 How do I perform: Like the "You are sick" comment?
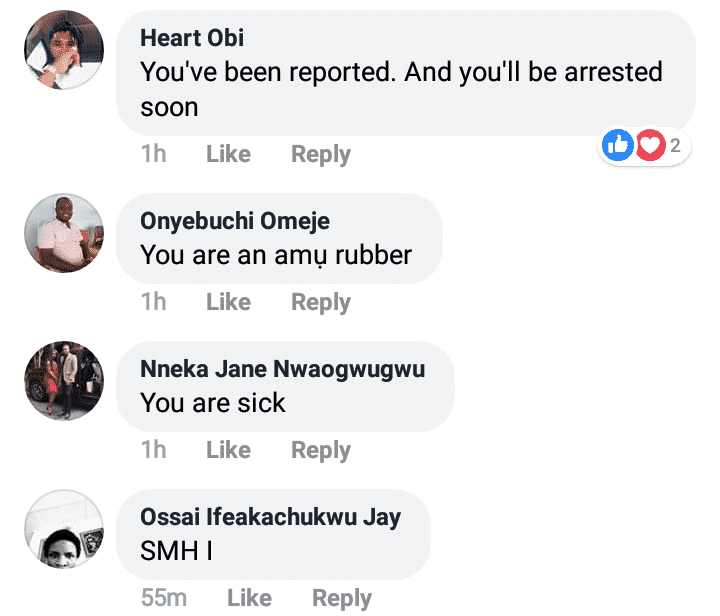point(228,450)
